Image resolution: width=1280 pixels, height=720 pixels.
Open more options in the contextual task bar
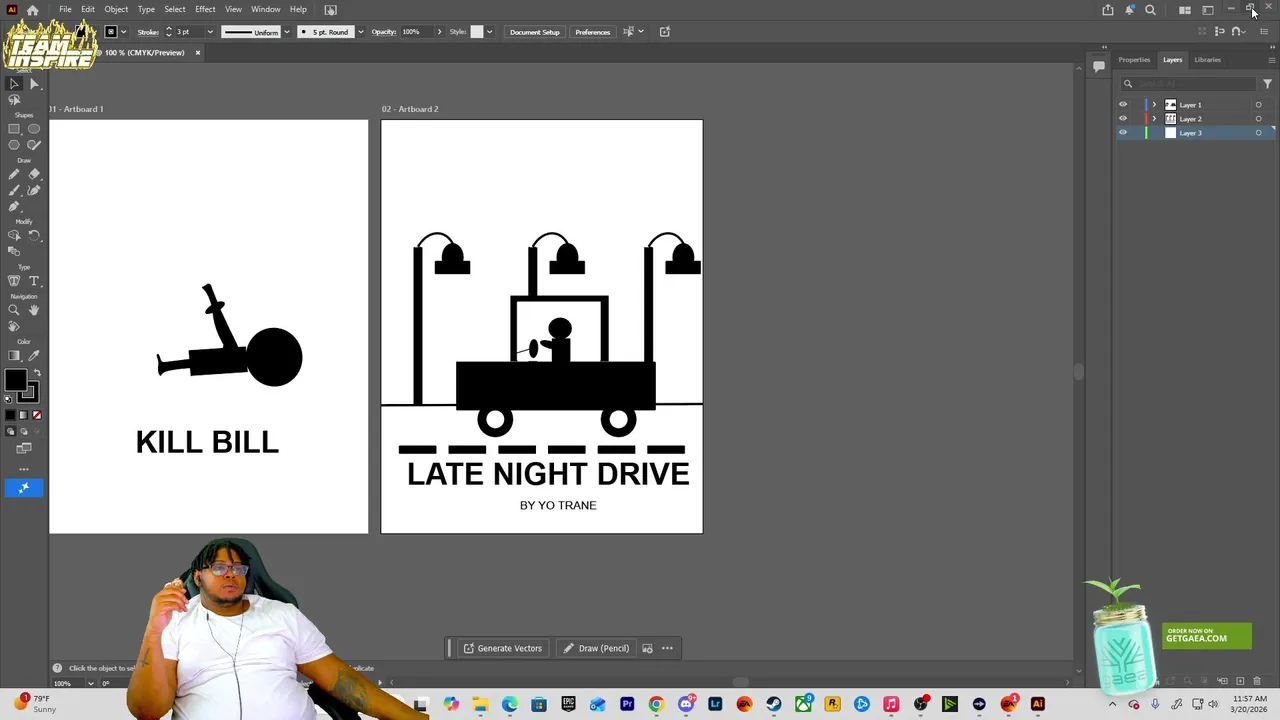tap(667, 648)
